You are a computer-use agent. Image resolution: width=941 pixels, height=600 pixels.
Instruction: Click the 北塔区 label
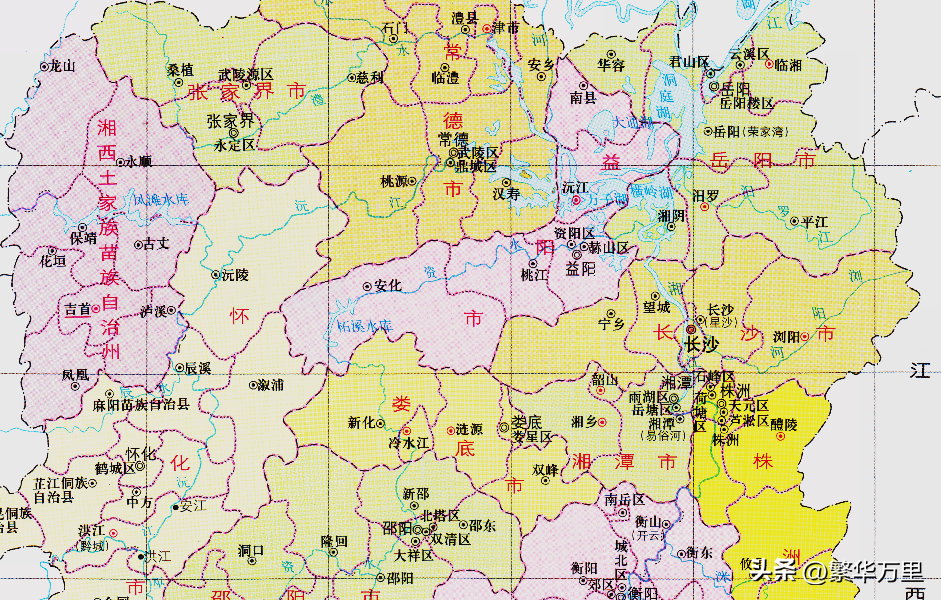pyautogui.click(x=440, y=515)
